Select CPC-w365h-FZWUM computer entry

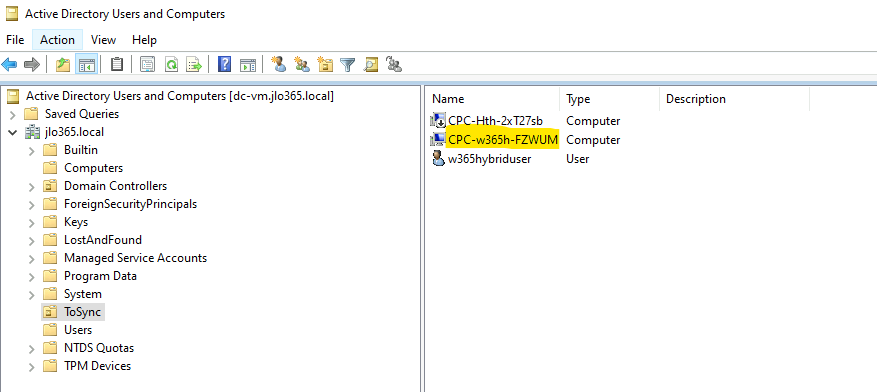click(x=503, y=139)
